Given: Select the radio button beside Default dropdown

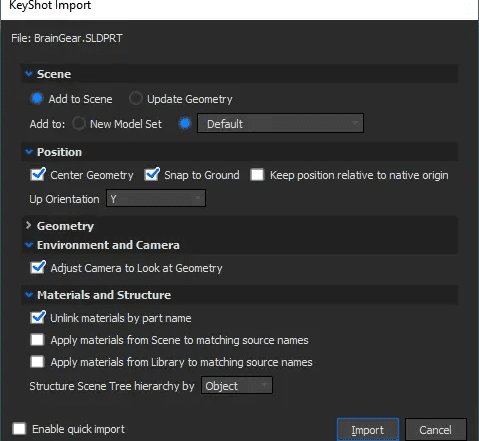Looking at the screenshot, I should point(185,124).
